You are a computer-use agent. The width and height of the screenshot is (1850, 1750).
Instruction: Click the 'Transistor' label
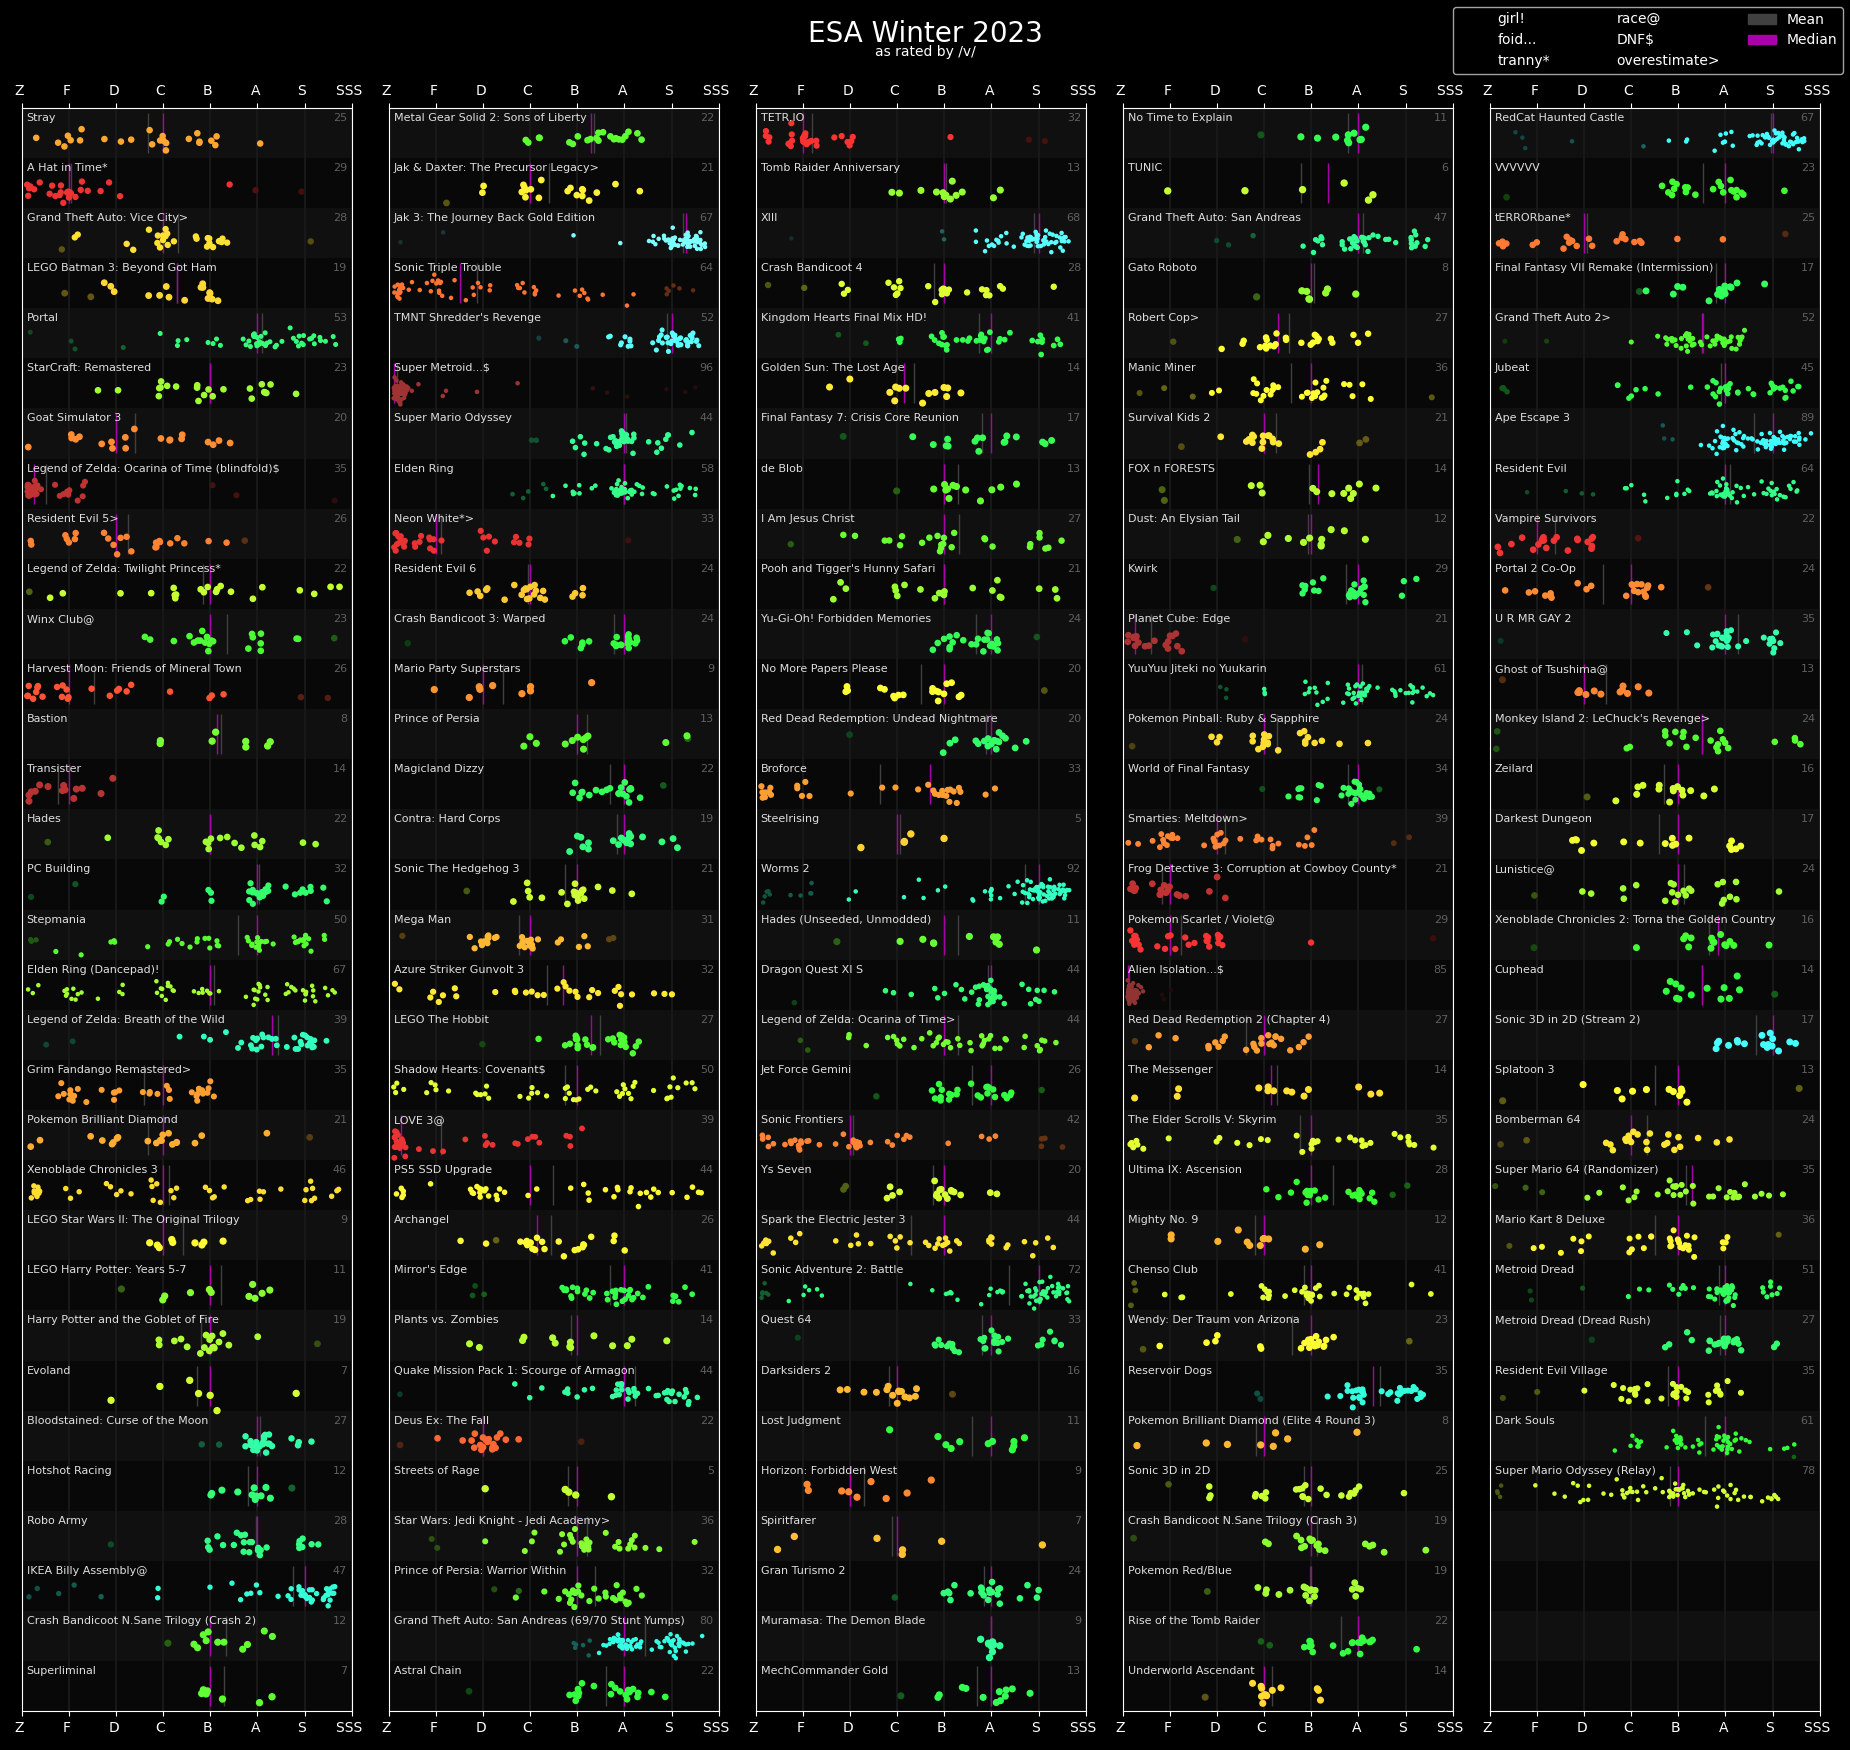tap(54, 769)
